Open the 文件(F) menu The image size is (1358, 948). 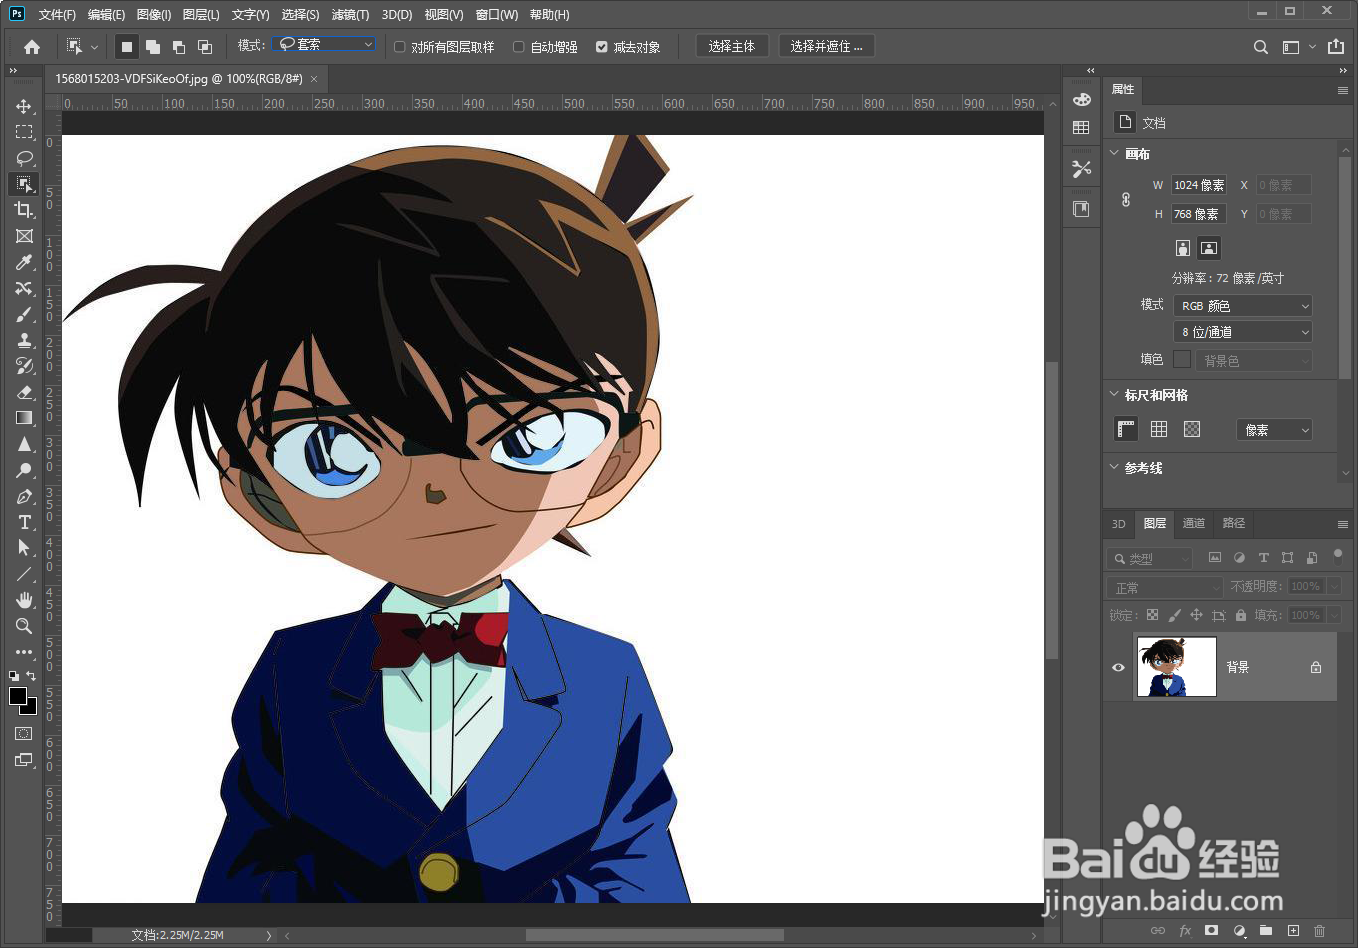(x=57, y=14)
